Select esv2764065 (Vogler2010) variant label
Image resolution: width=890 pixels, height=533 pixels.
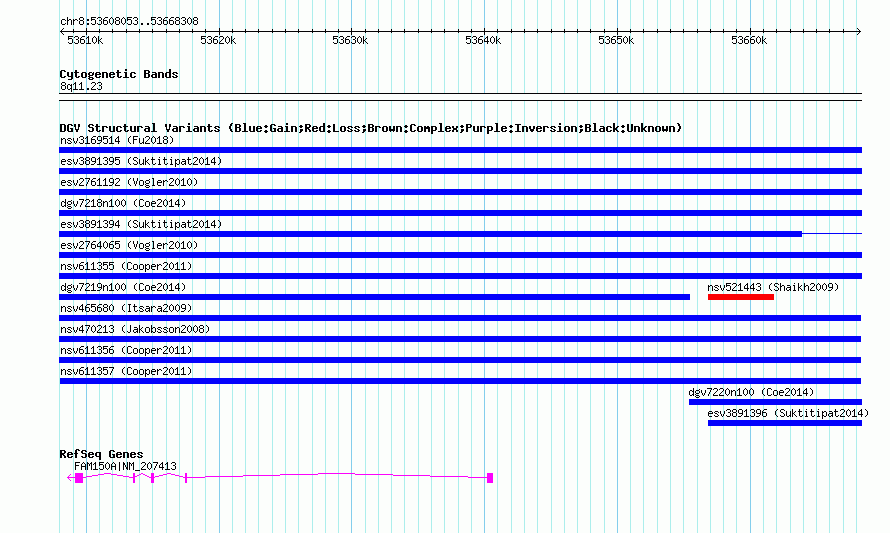tap(128, 245)
